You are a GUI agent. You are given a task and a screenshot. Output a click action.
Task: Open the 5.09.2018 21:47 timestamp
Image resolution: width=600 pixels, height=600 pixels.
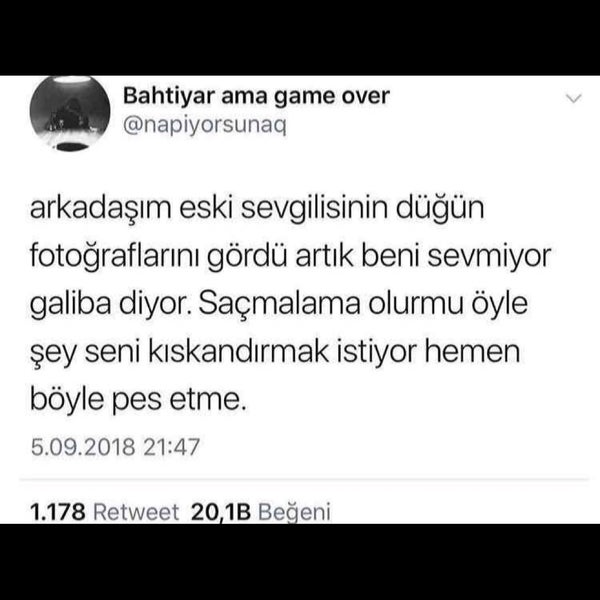pos(115,447)
